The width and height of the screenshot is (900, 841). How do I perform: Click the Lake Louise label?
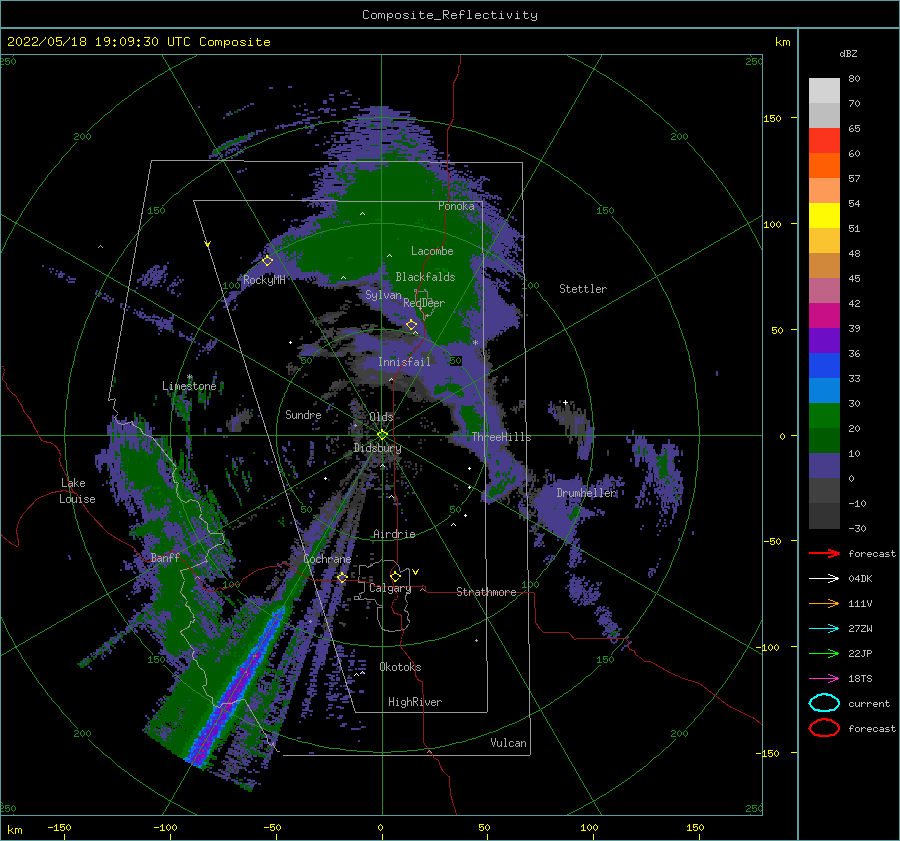(x=77, y=491)
